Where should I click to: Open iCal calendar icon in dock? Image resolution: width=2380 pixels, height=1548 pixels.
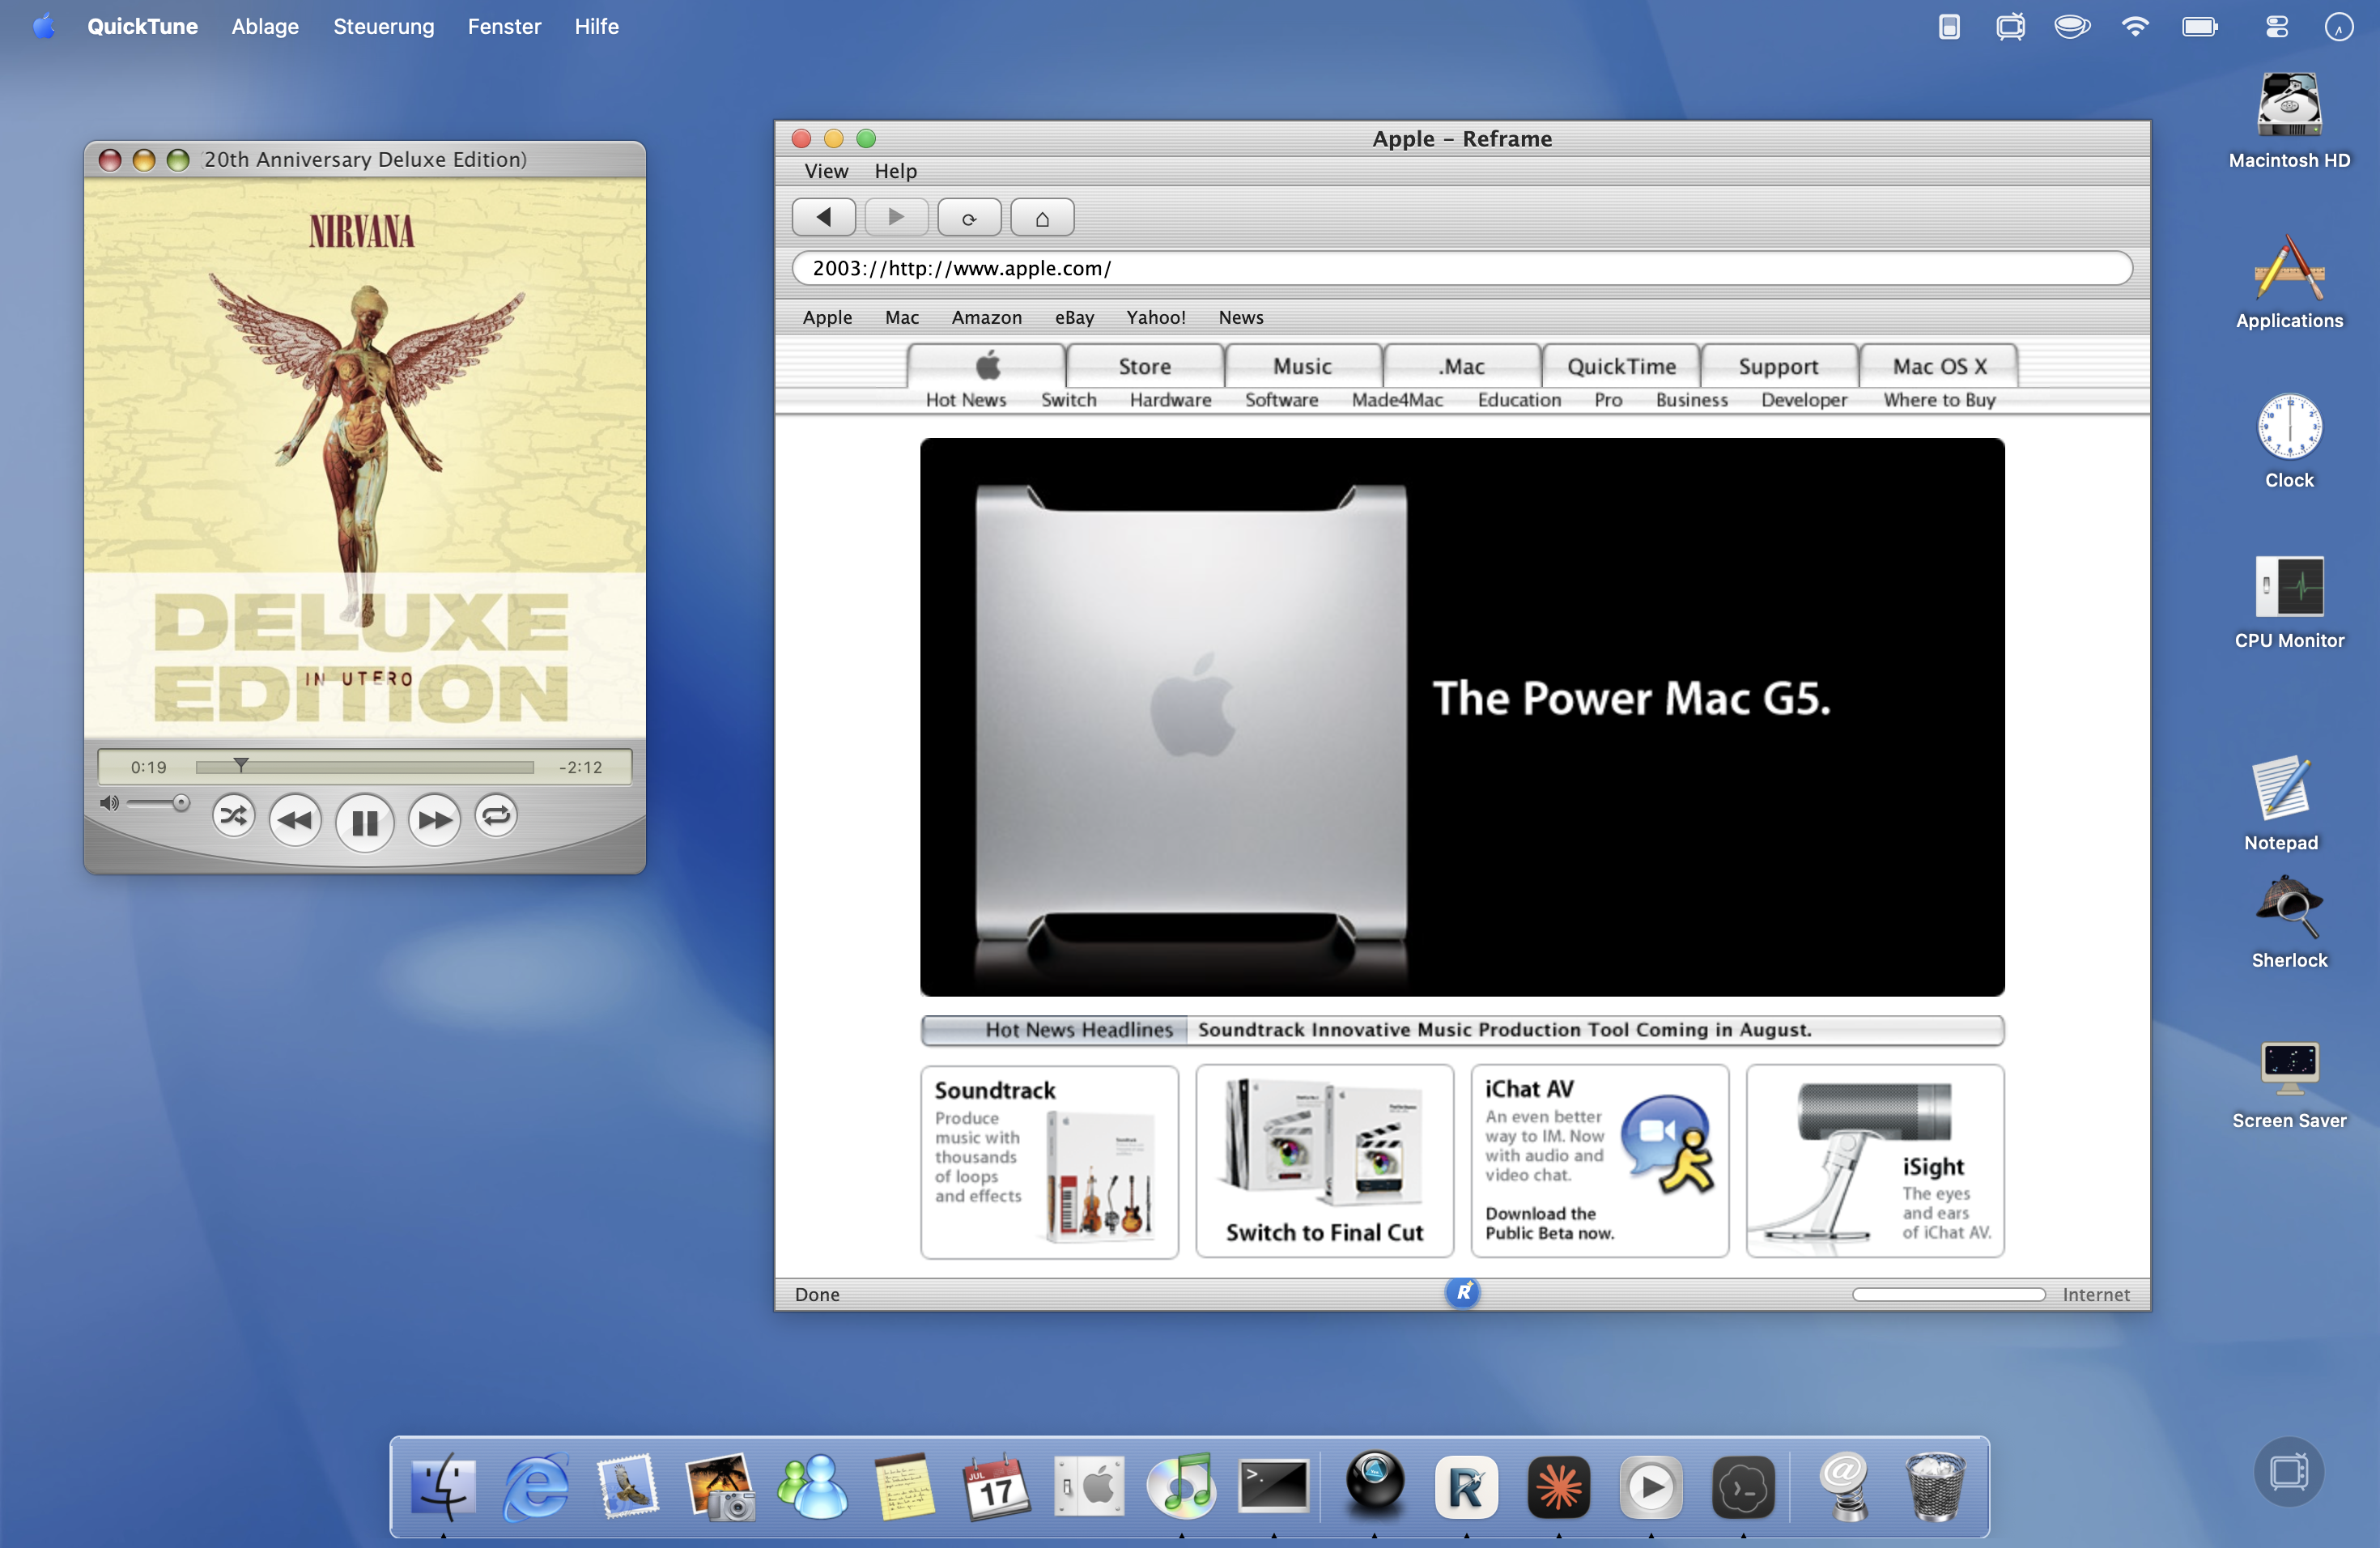(x=996, y=1486)
